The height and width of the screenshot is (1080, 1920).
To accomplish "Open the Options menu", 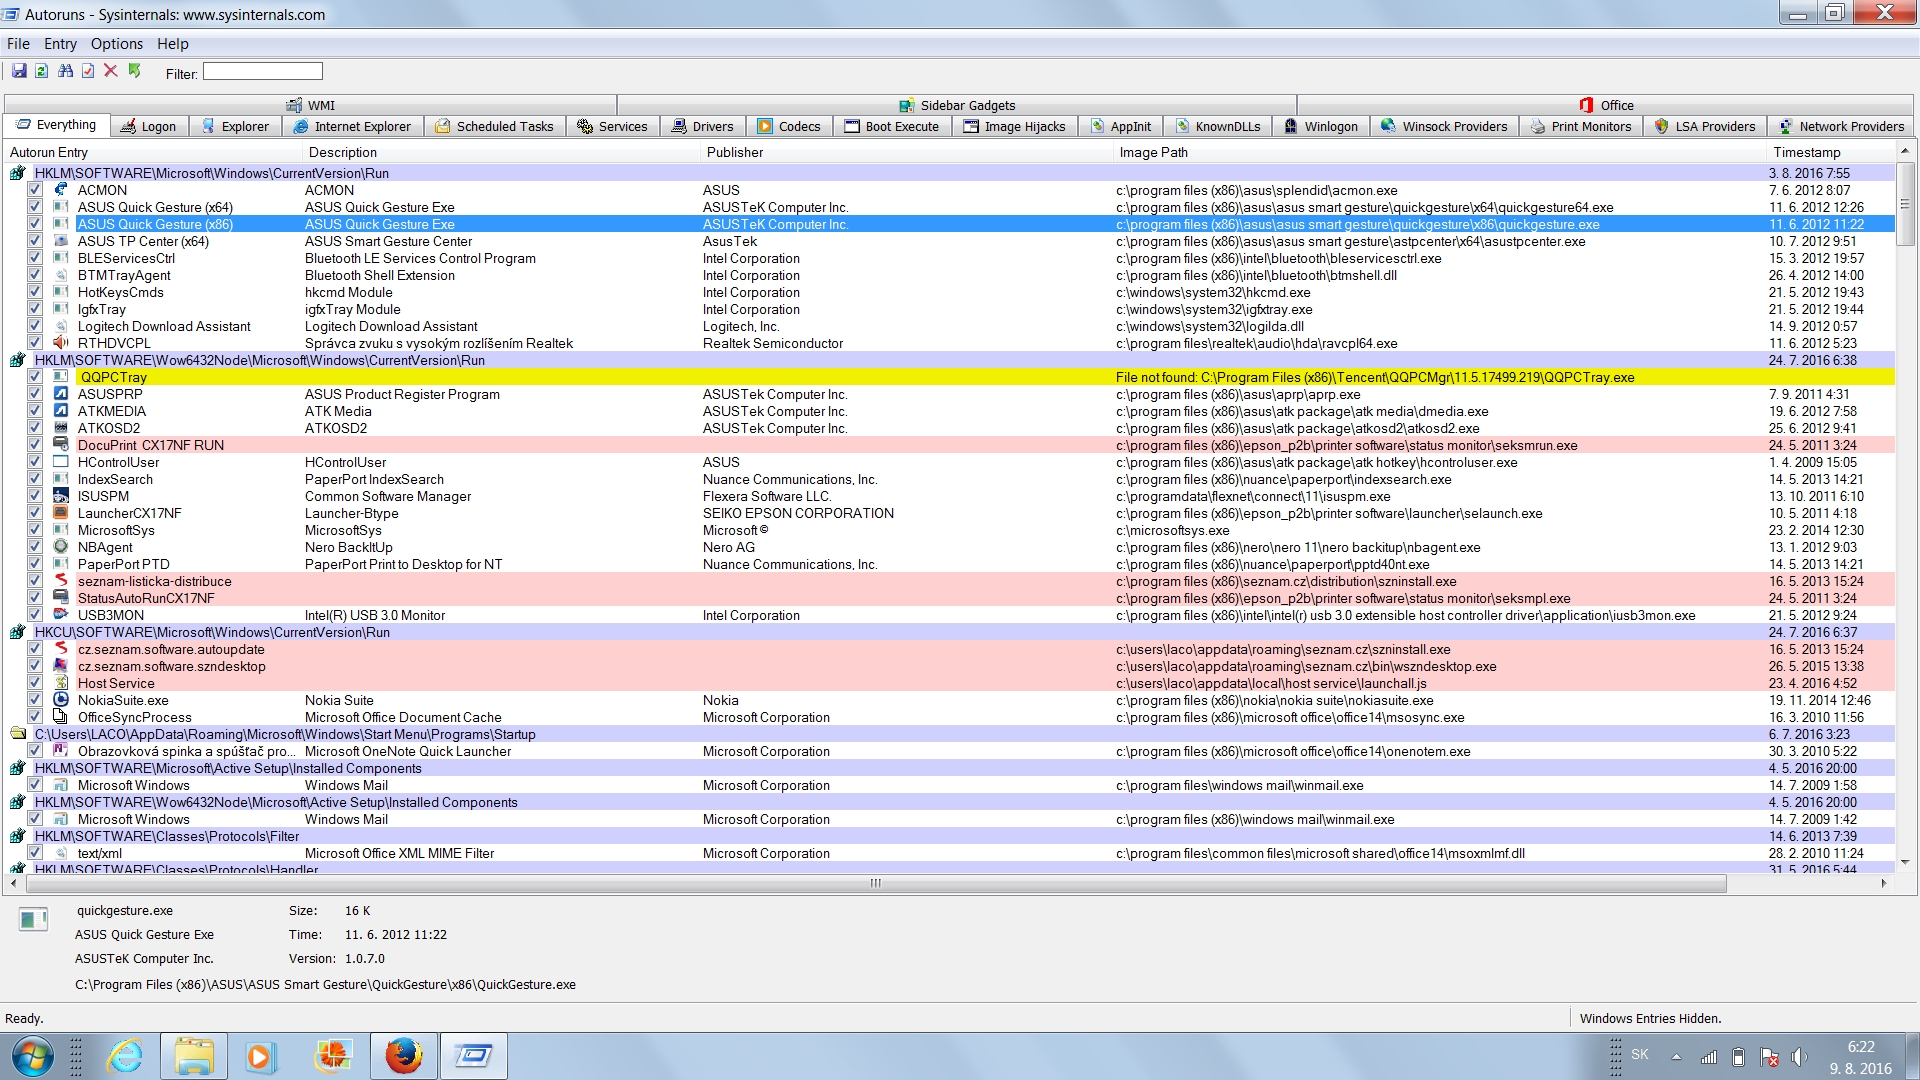I will (x=116, y=44).
